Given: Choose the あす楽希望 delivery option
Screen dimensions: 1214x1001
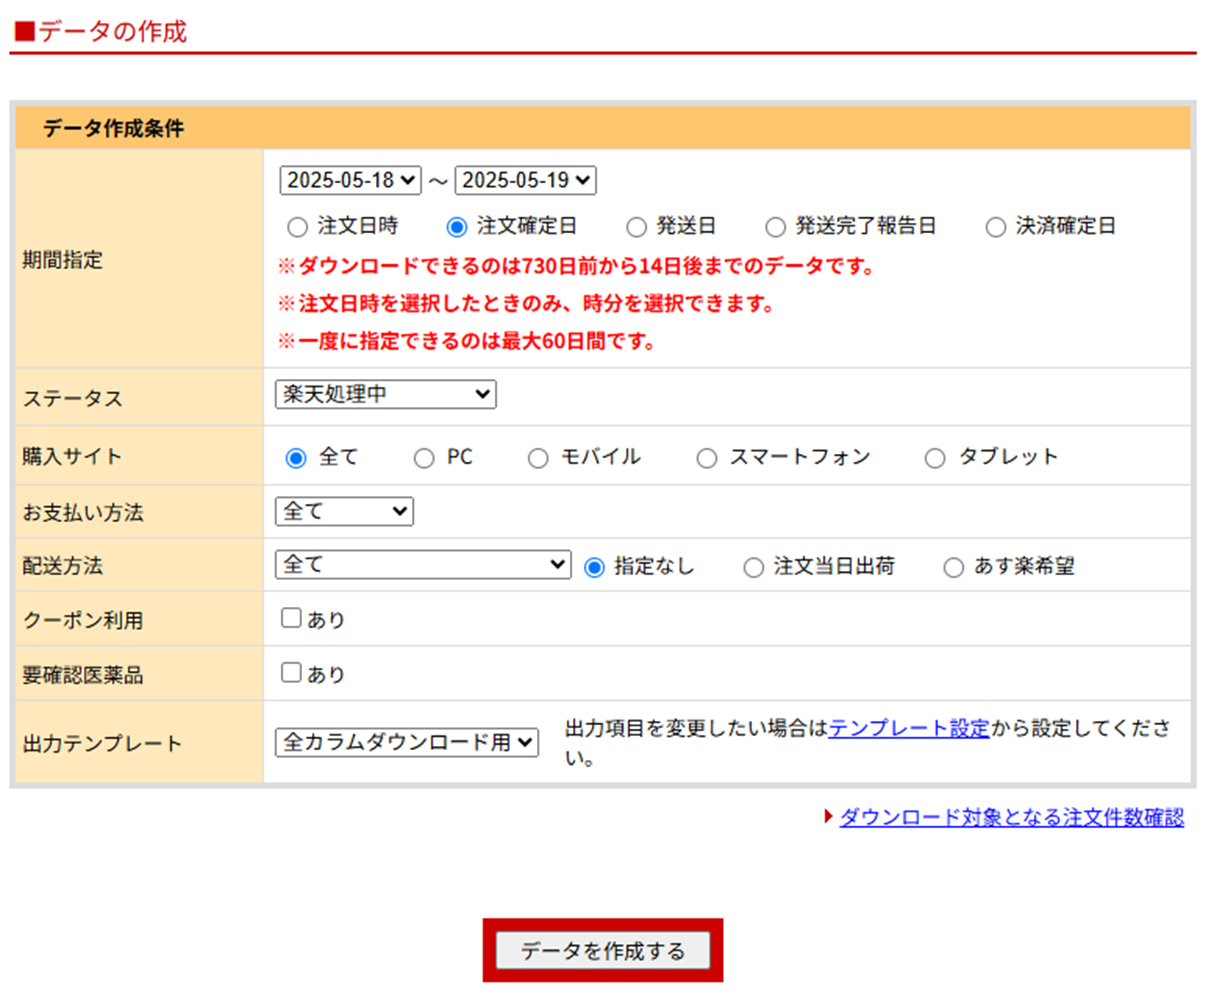Looking at the screenshot, I should 953,568.
